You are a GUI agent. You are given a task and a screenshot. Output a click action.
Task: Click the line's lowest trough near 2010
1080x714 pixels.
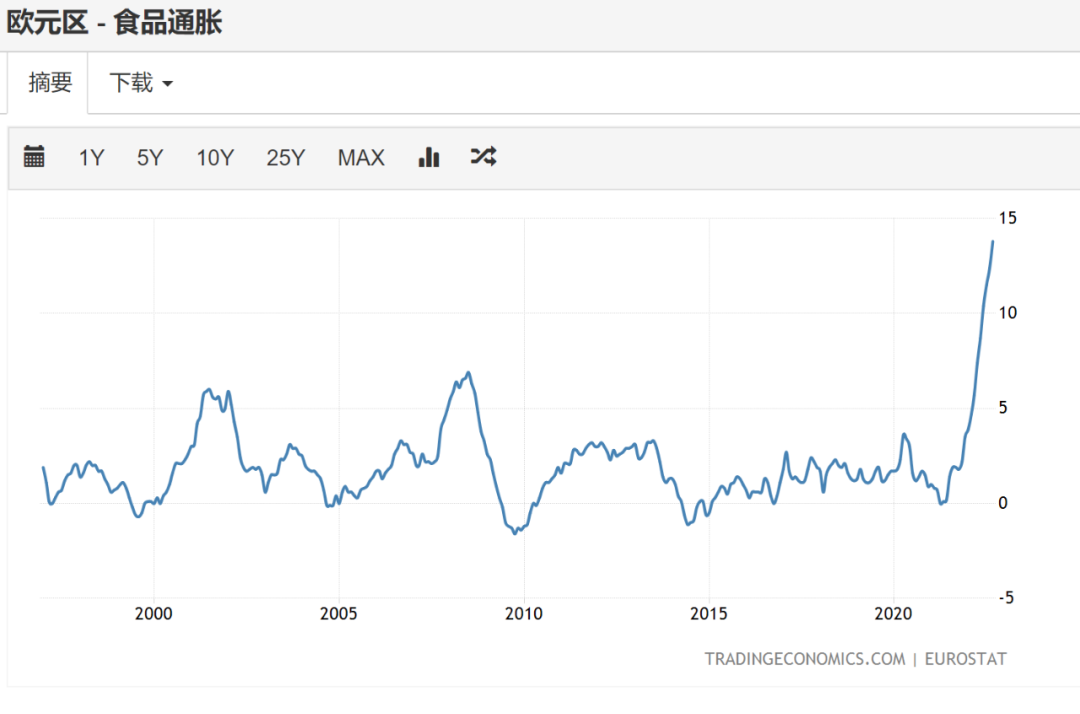[x=516, y=533]
